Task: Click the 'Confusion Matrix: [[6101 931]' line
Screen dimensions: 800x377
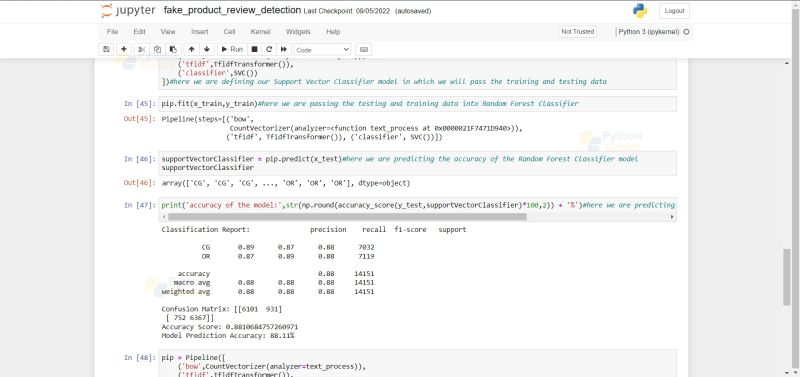Action: point(221,309)
